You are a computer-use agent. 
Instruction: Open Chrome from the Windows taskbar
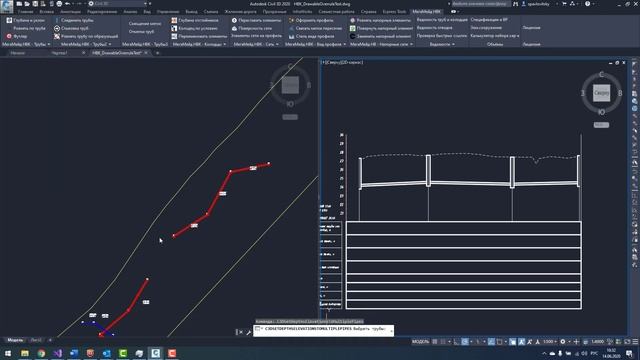point(41,353)
